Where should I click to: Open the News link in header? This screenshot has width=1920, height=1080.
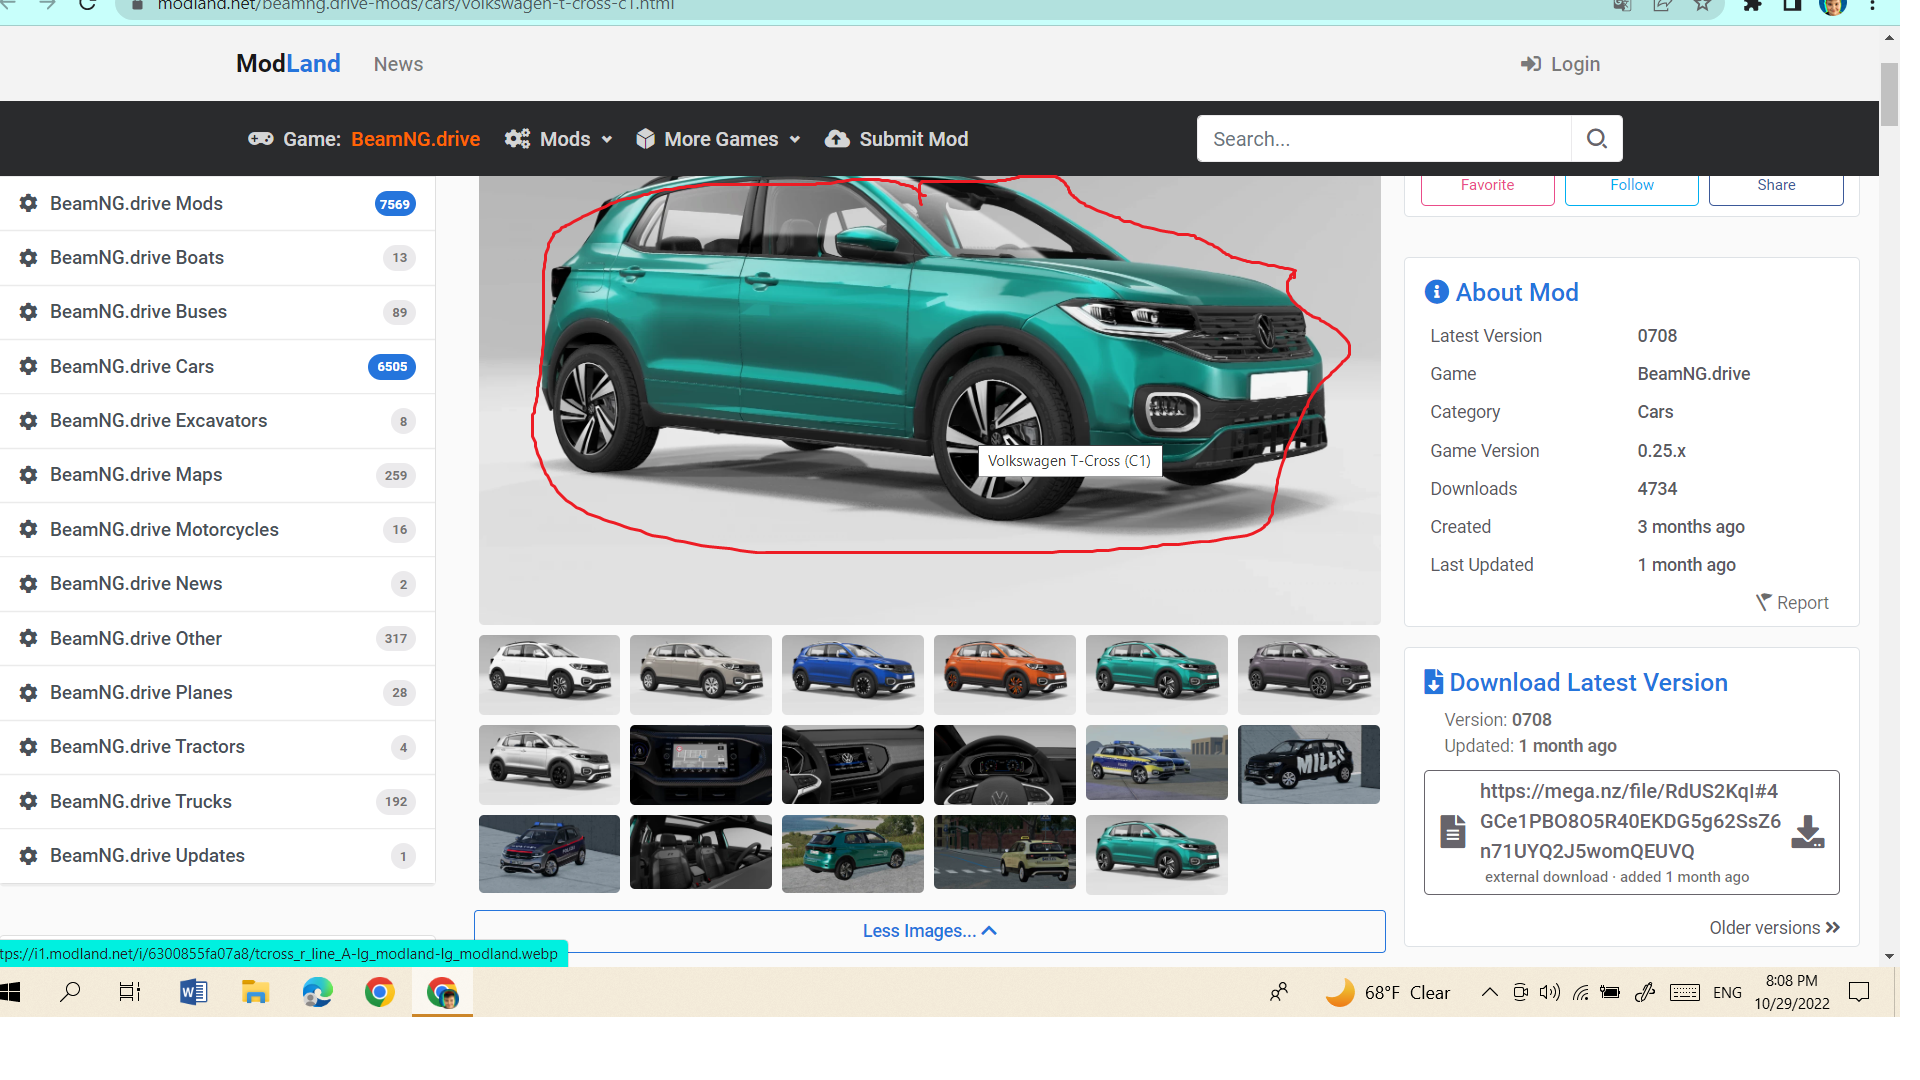[x=398, y=64]
